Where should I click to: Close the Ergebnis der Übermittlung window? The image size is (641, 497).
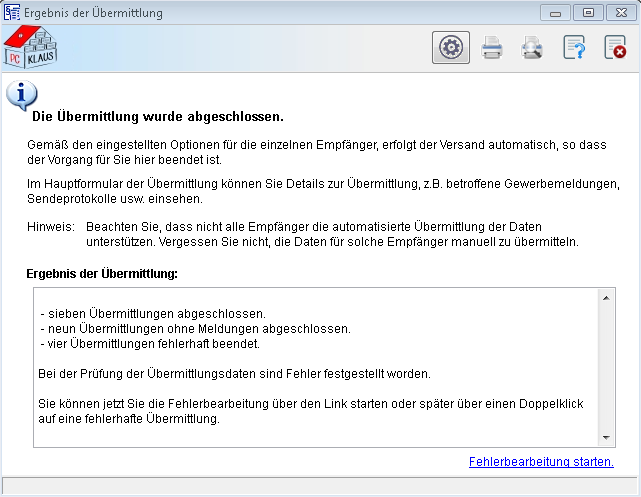tap(619, 13)
